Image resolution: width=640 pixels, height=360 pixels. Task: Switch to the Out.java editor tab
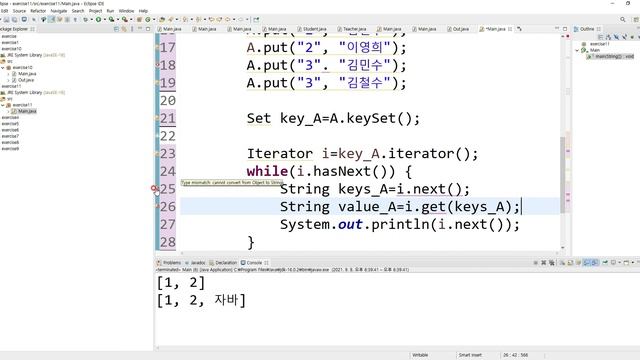pyautogui.click(x=458, y=29)
